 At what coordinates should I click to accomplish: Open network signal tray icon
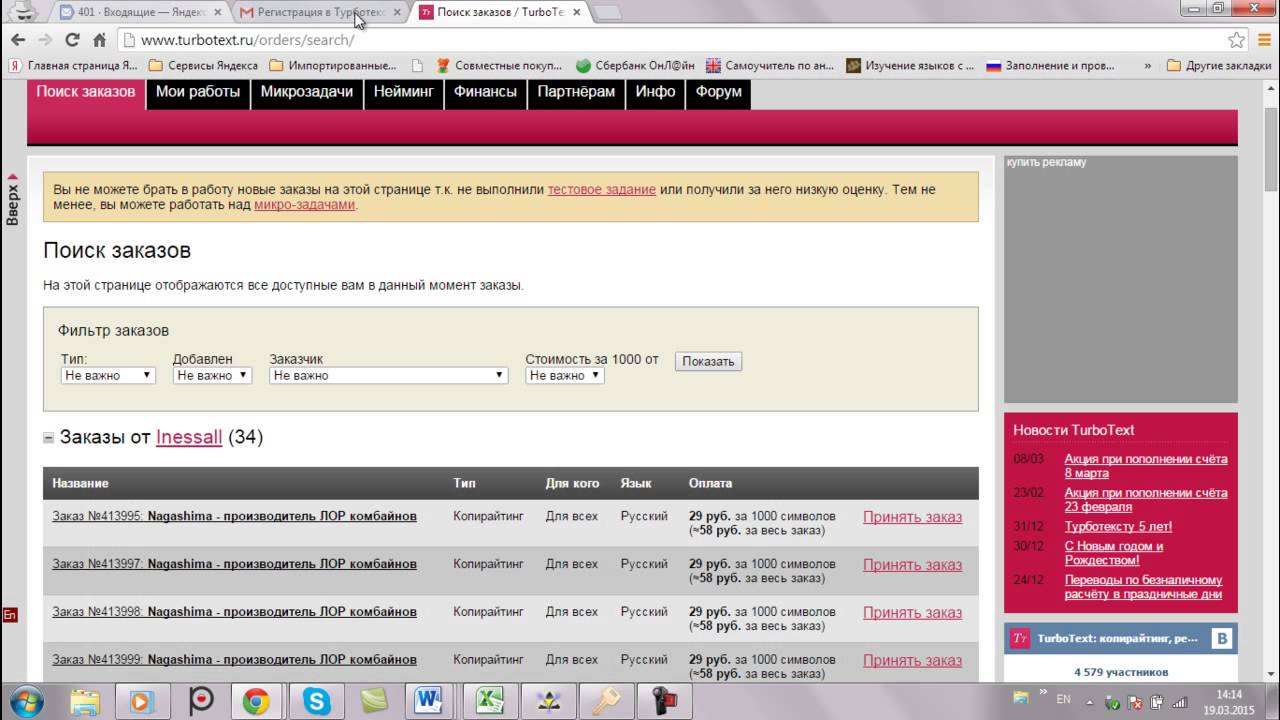1180,701
